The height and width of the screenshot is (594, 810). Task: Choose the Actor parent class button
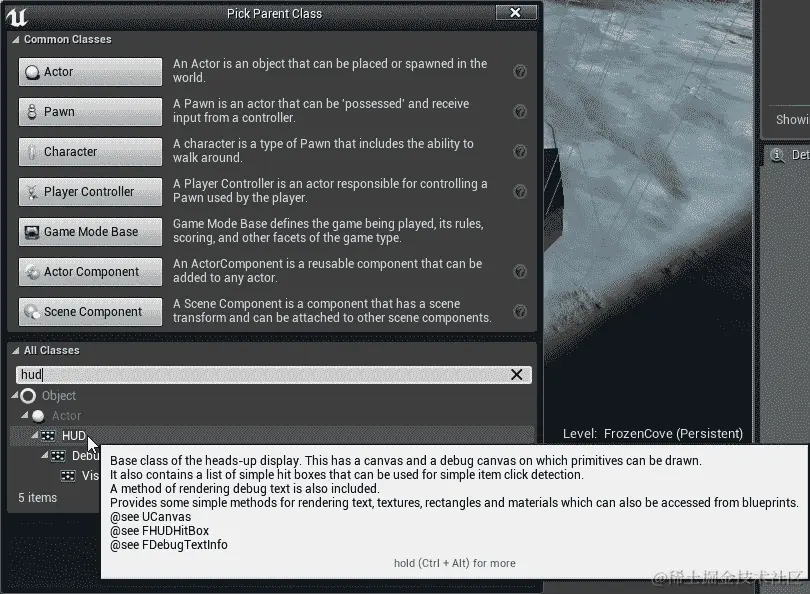[x=90, y=72]
